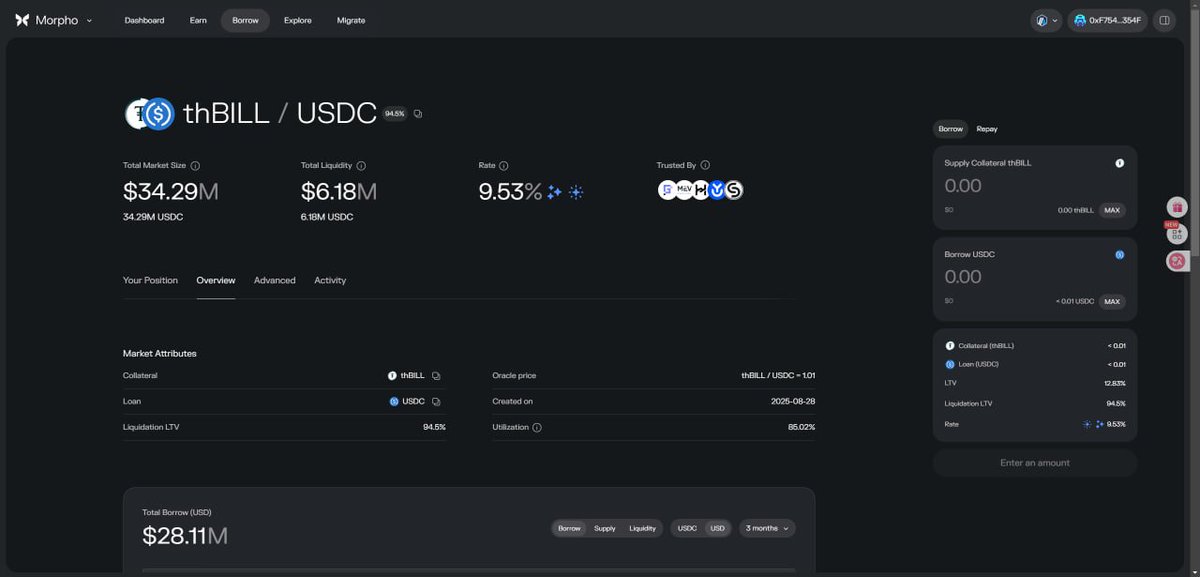The width and height of the screenshot is (1200, 577).
Task: Click the dotted burst icon by rate
Action: pos(576,193)
